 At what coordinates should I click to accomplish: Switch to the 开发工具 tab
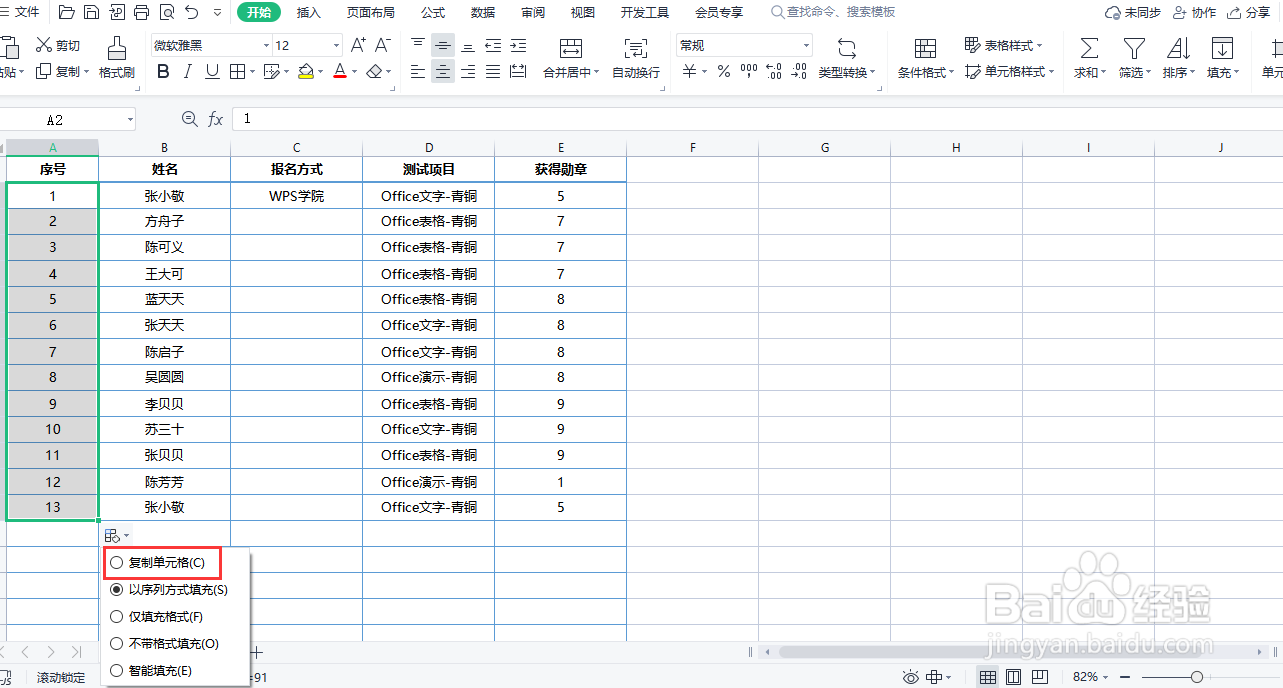[x=645, y=12]
